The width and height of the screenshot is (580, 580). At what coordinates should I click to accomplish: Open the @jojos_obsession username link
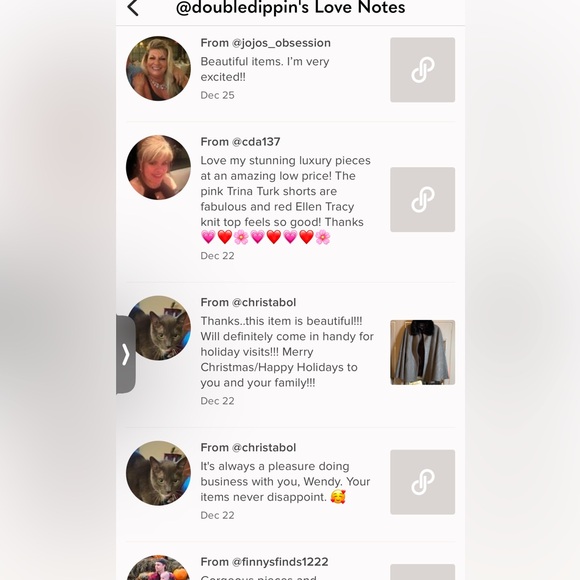coord(281,43)
